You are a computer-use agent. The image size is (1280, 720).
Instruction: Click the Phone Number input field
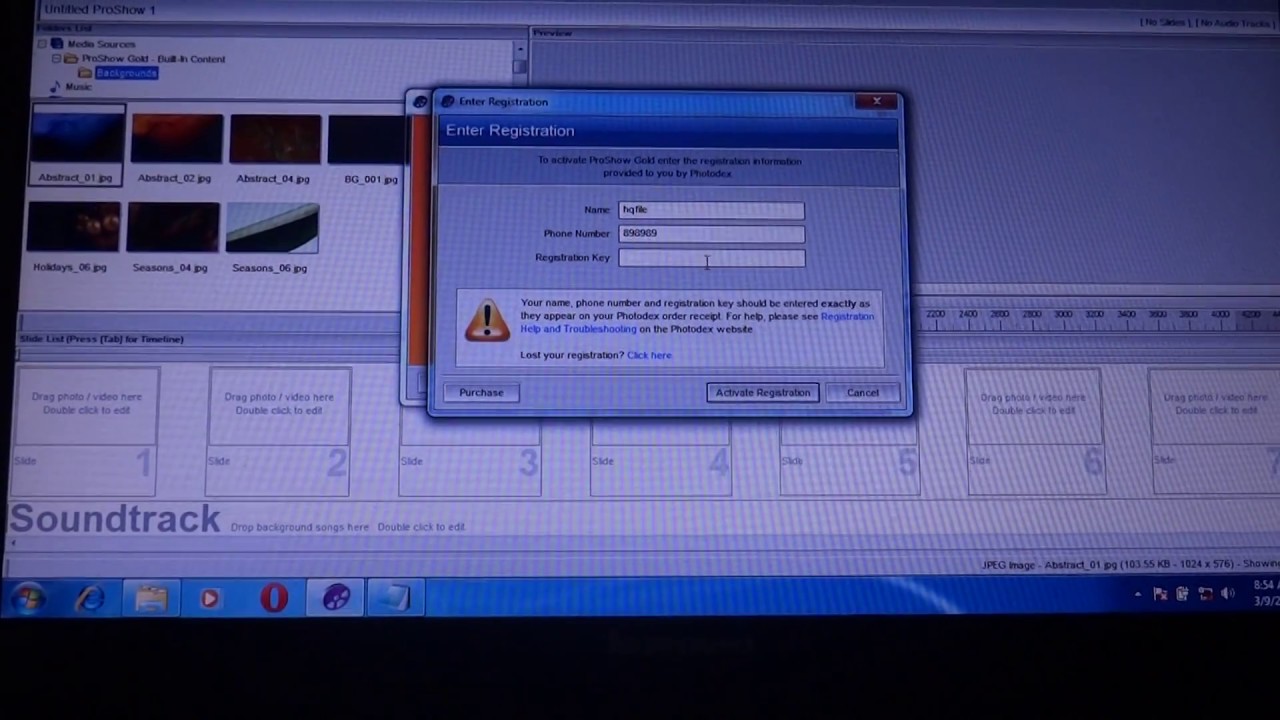pos(711,234)
